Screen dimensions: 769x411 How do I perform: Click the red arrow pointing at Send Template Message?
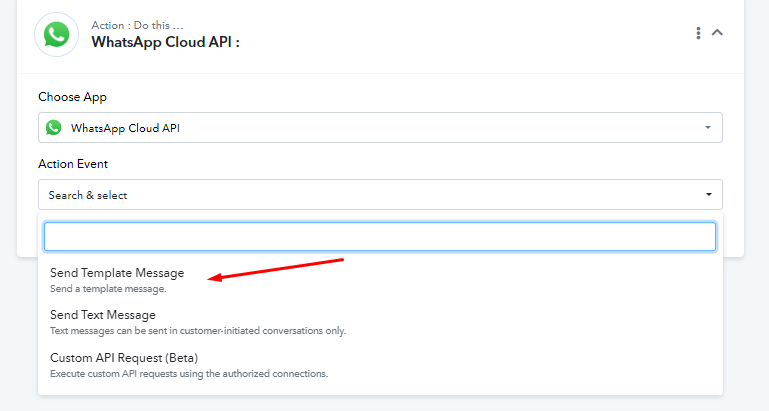[276, 270]
